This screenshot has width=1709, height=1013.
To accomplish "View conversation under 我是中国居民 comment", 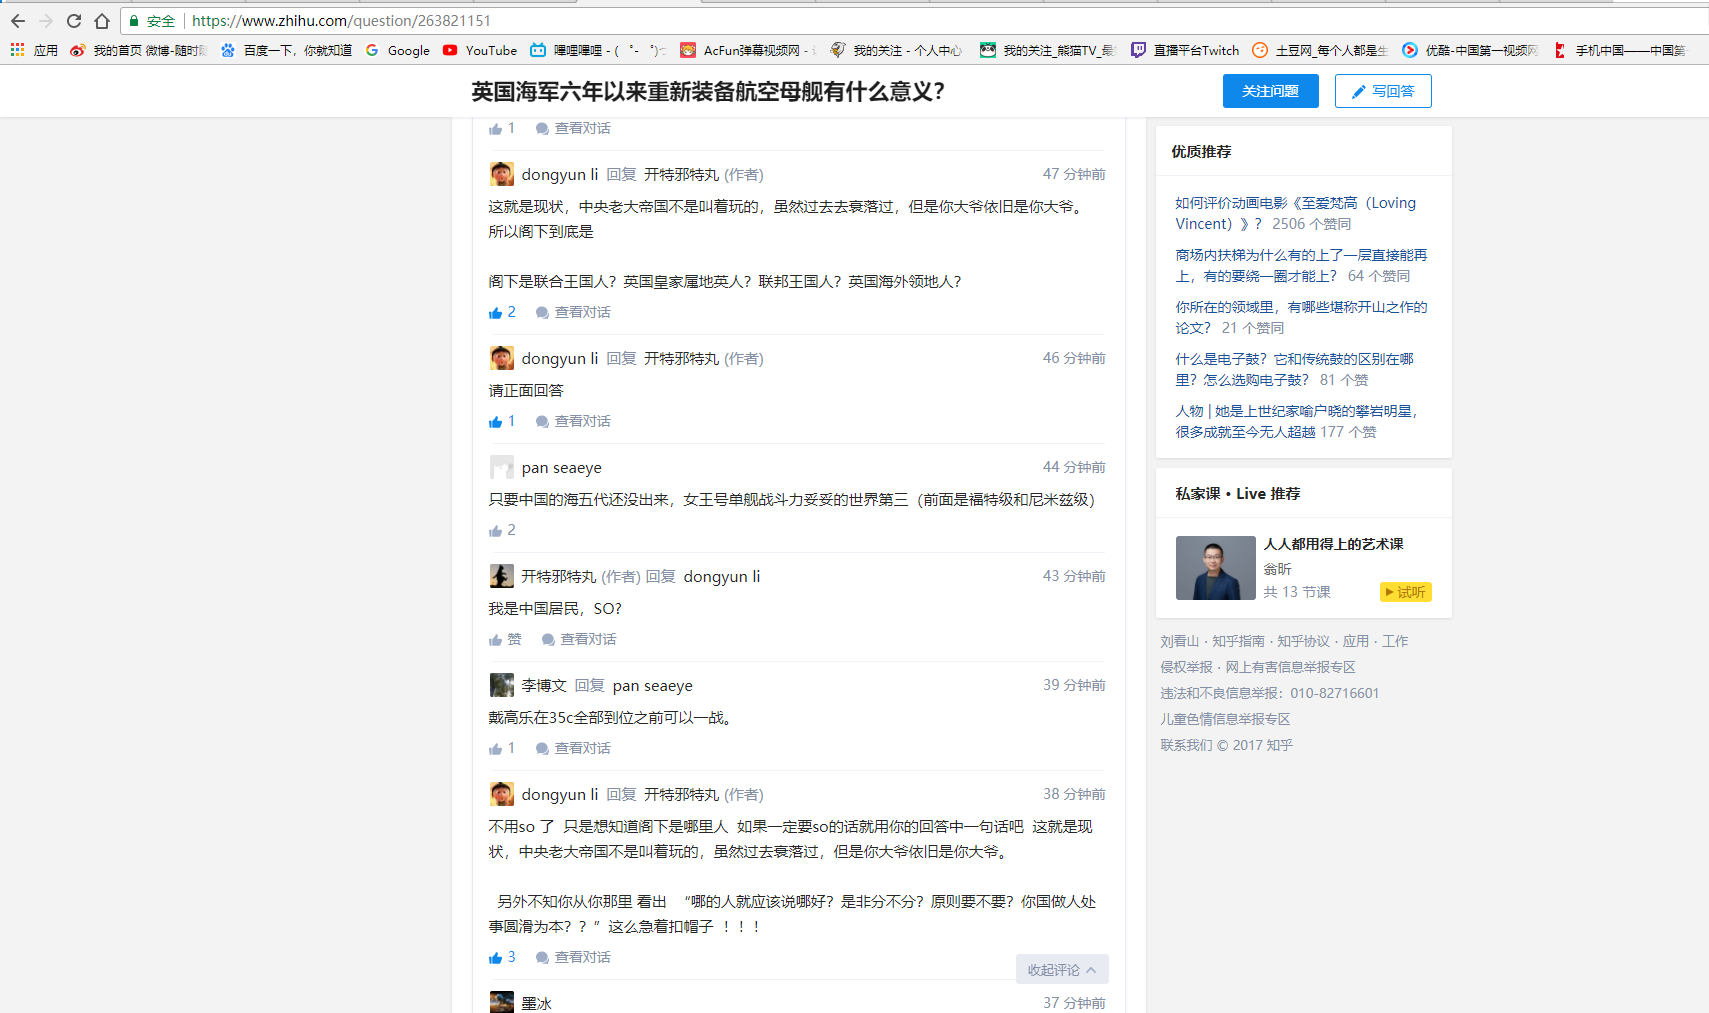I will [579, 640].
